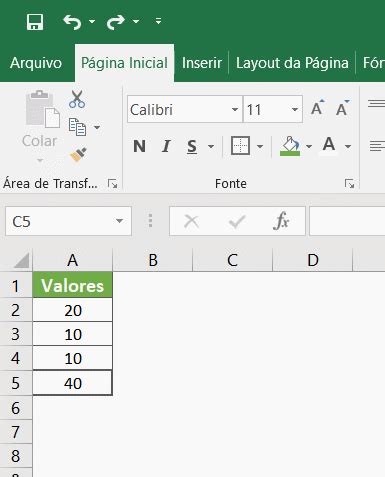Viewport: 385px width, 477px height.
Task: Select the Format Painter brush icon
Action: [x=78, y=155]
